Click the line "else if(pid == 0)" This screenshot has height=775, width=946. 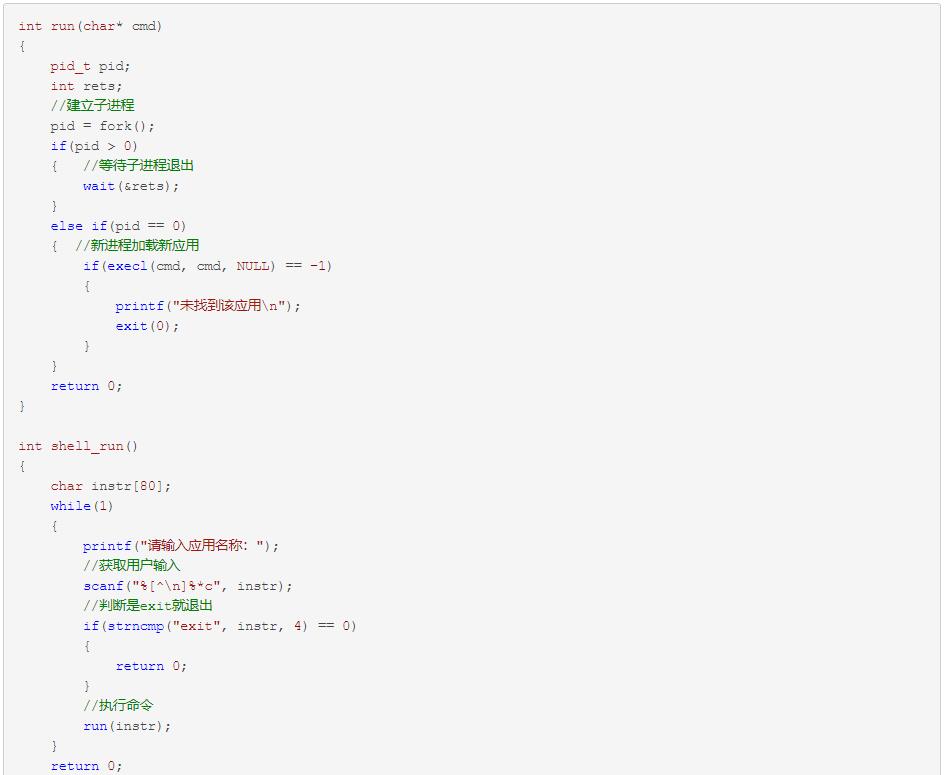click(118, 226)
